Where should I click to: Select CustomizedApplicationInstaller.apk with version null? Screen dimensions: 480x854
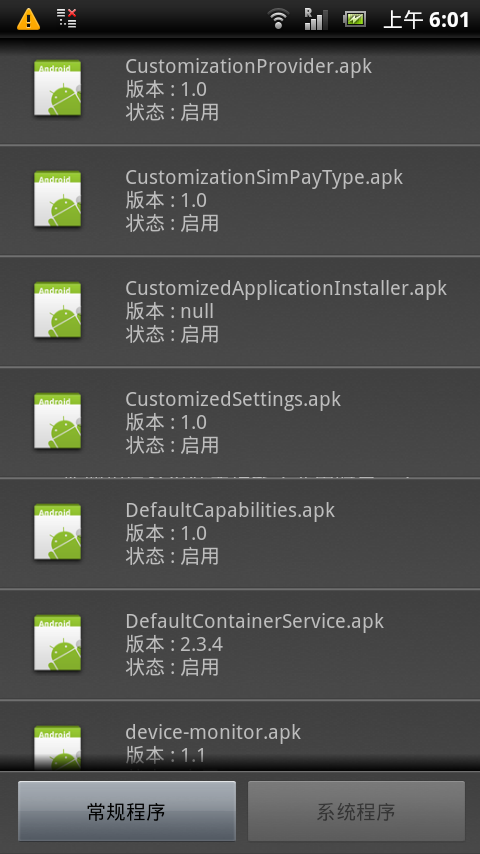[240, 312]
